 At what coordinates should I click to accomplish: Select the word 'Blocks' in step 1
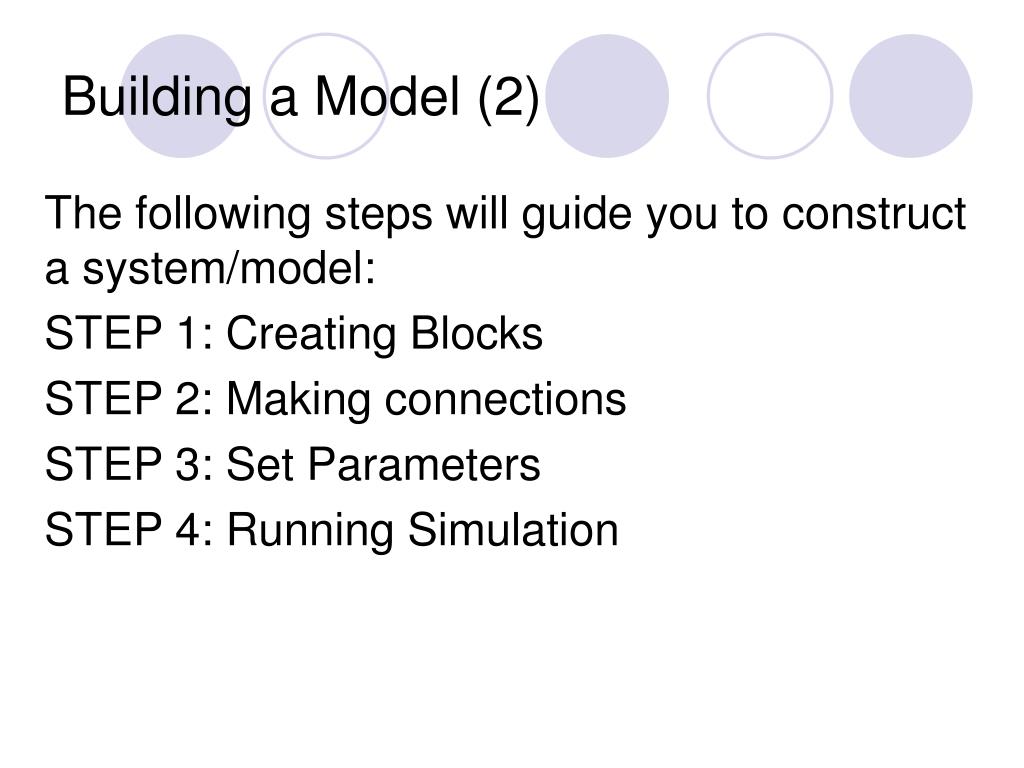477,334
